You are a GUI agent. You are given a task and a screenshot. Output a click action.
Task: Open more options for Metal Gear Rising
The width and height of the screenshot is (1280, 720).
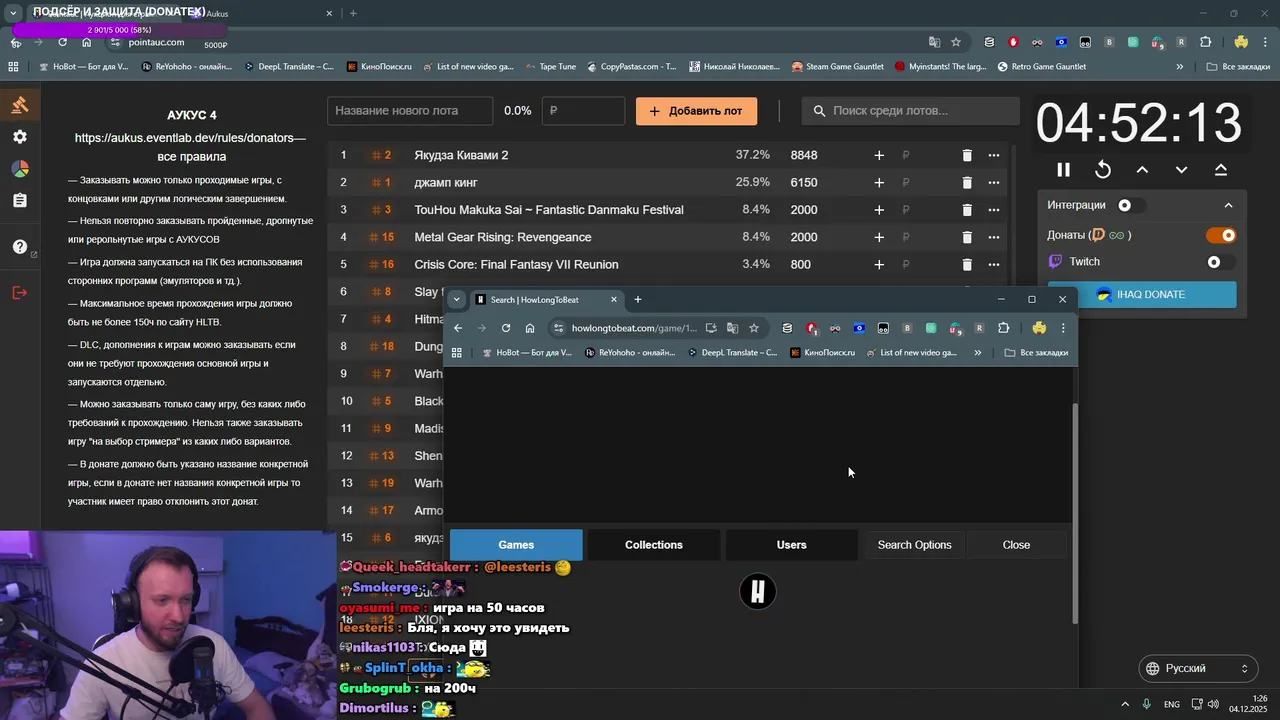[x=993, y=237]
